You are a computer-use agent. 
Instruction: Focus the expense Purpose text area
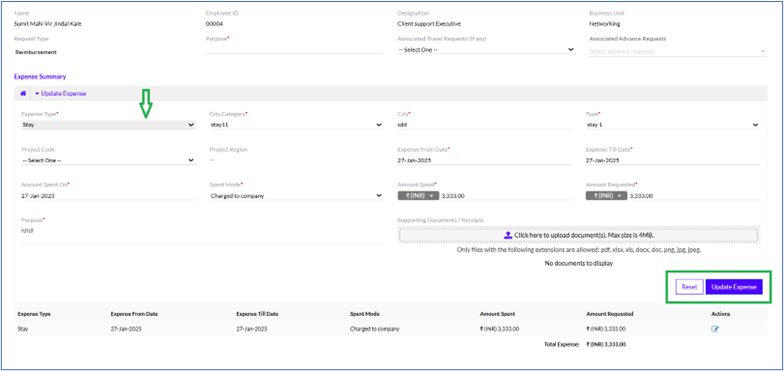pyautogui.click(x=202, y=234)
